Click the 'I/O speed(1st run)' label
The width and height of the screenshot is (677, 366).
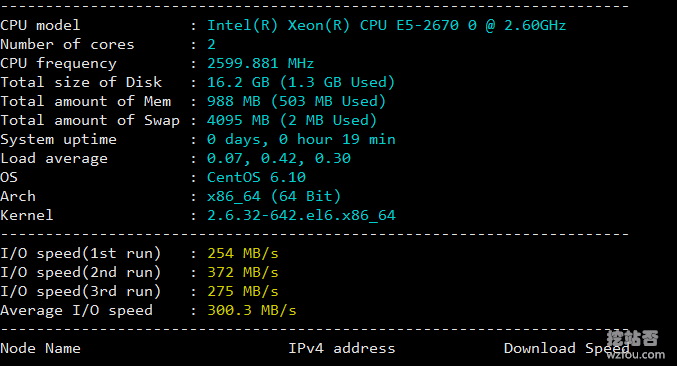coord(81,253)
